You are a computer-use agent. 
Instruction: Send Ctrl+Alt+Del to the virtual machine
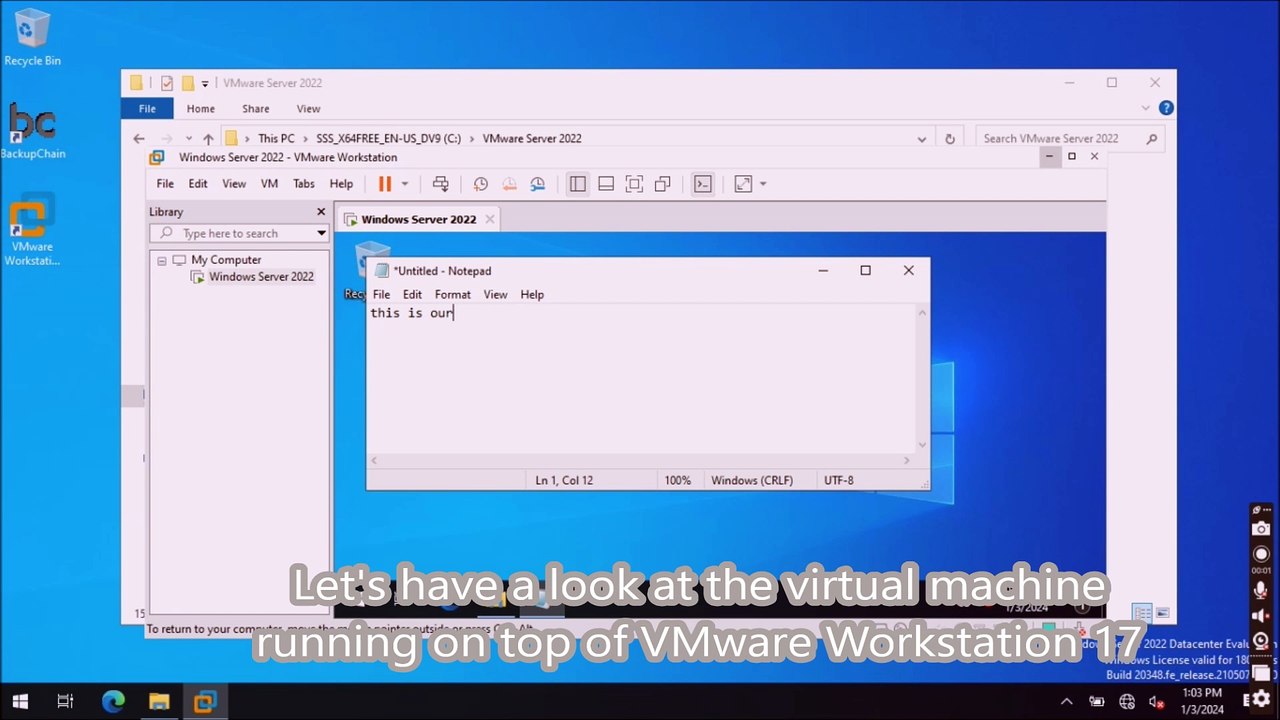pyautogui.click(x=440, y=184)
